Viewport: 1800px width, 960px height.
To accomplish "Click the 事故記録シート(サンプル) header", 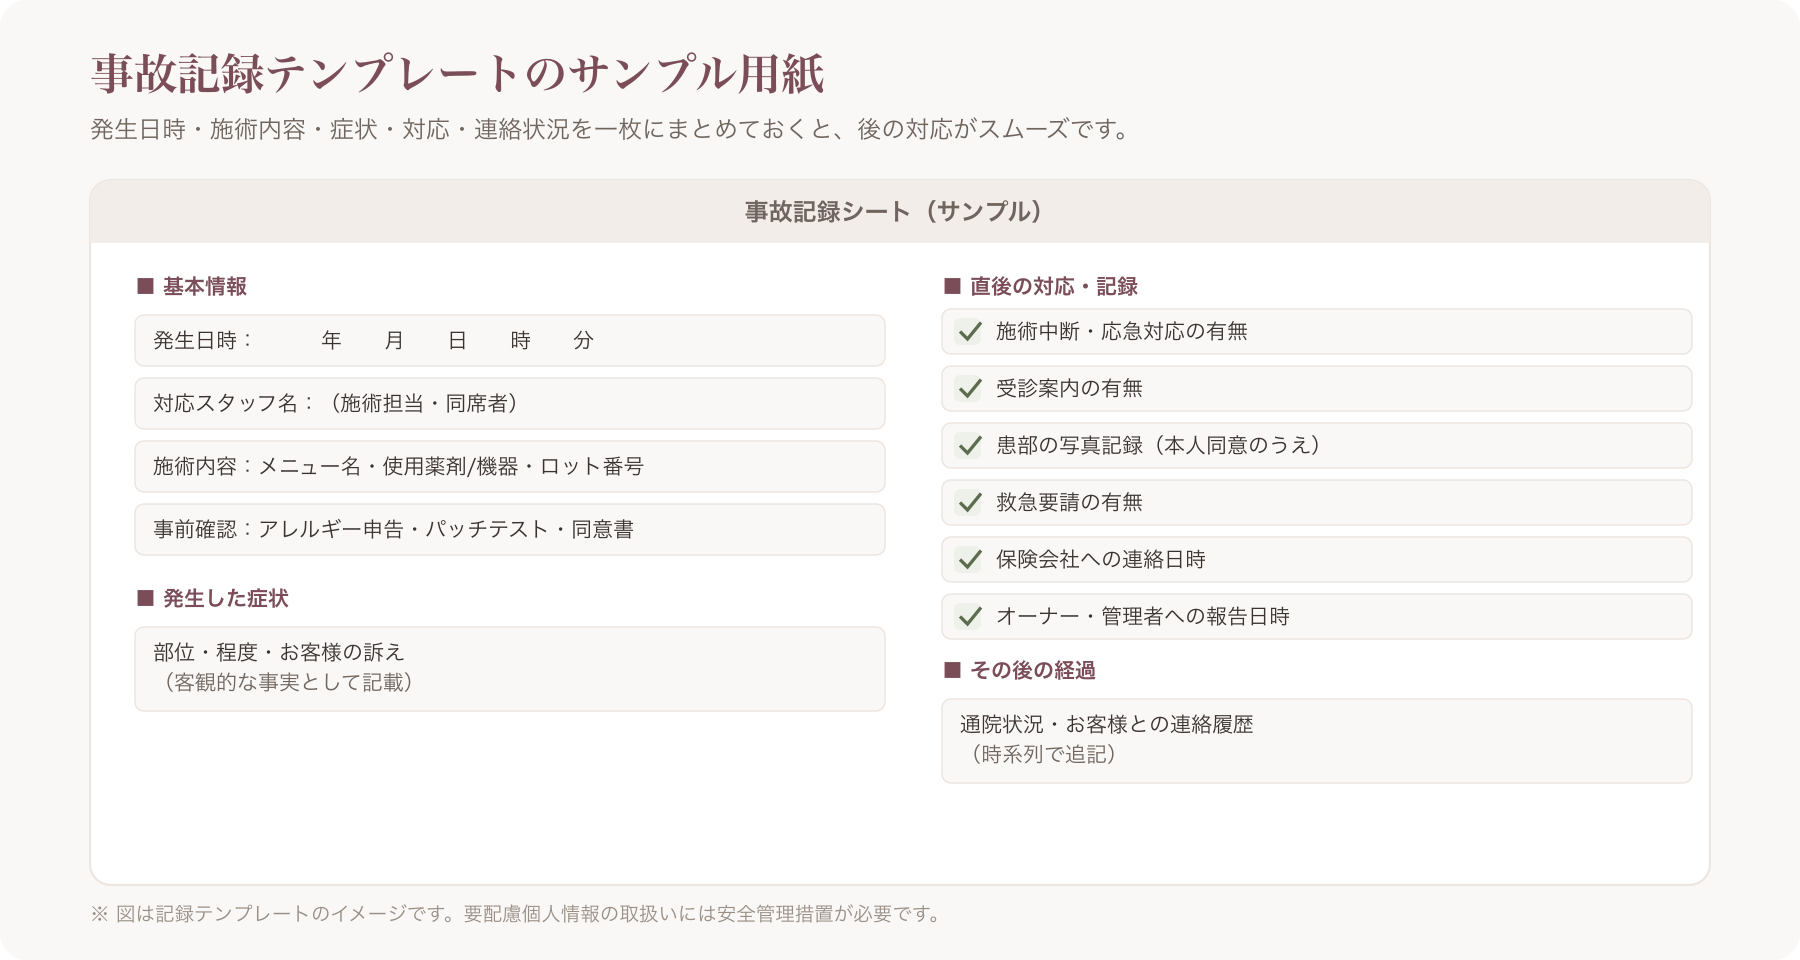I will [x=900, y=212].
